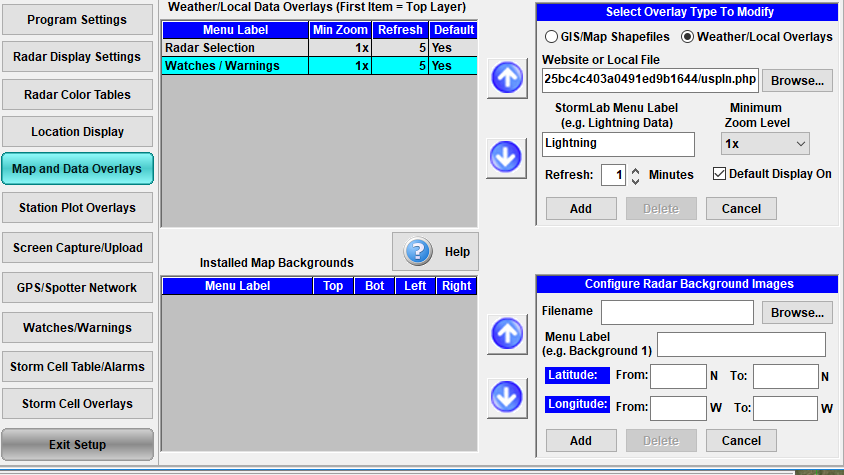Add the Lightning weather overlay

pos(581,209)
